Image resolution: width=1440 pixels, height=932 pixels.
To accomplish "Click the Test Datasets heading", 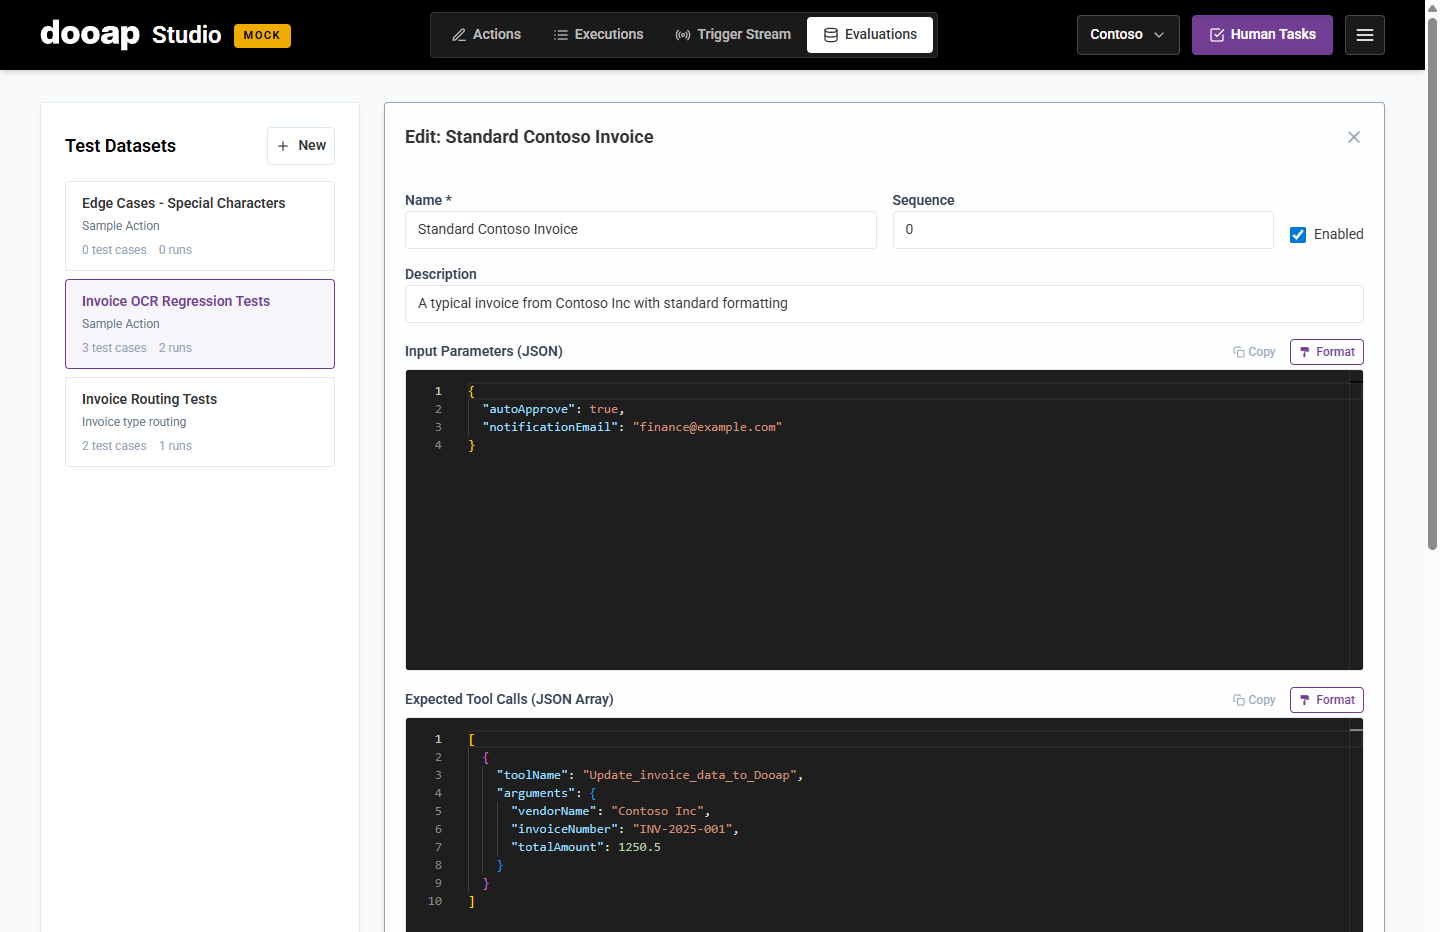I will (121, 146).
